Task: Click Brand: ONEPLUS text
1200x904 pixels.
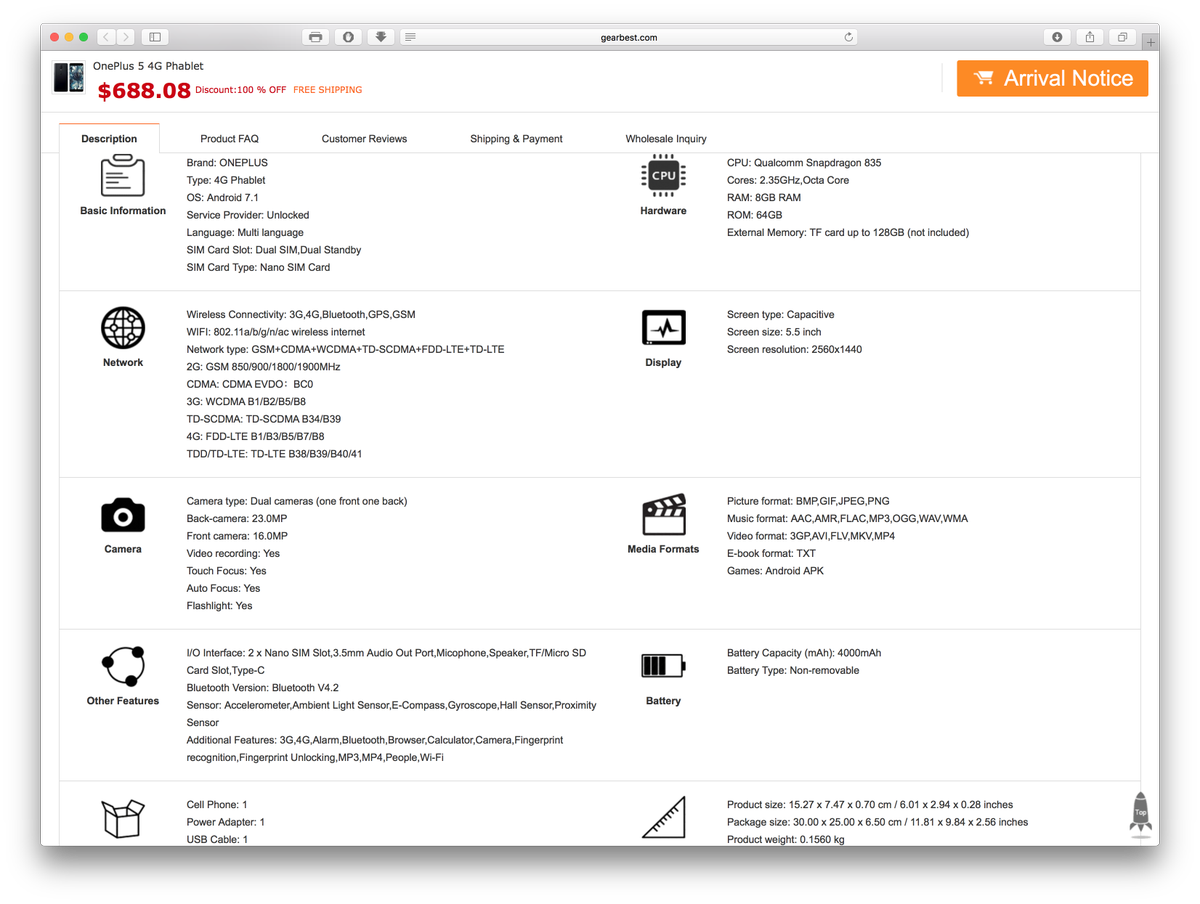Action: click(x=227, y=163)
